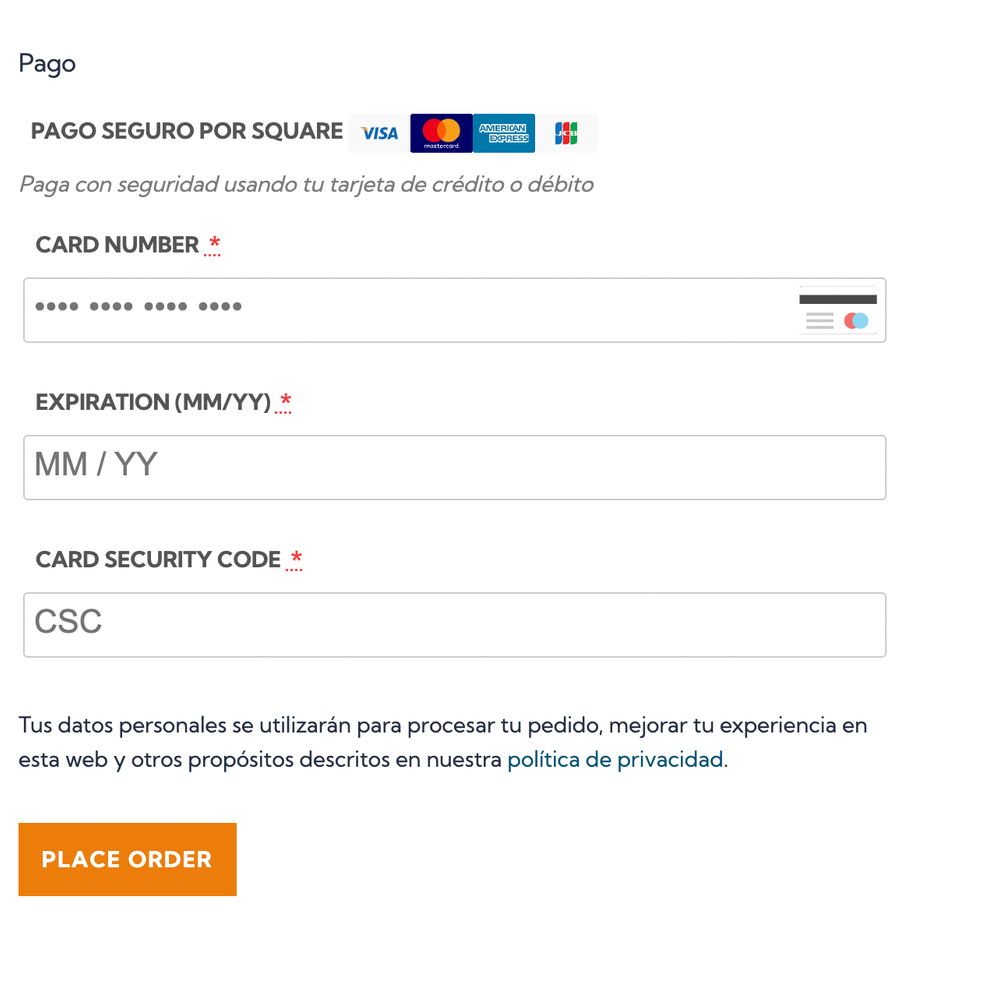Image resolution: width=997 pixels, height=999 pixels.
Task: Click the MM / YY expiration field
Action: coord(454,467)
